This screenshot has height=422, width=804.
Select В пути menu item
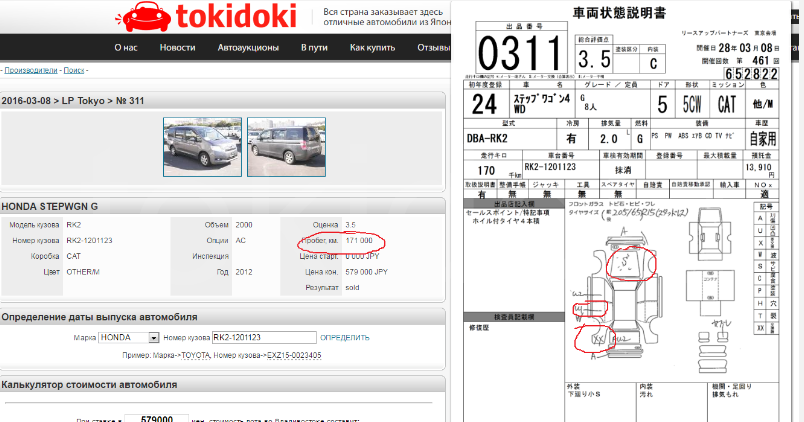click(x=314, y=48)
